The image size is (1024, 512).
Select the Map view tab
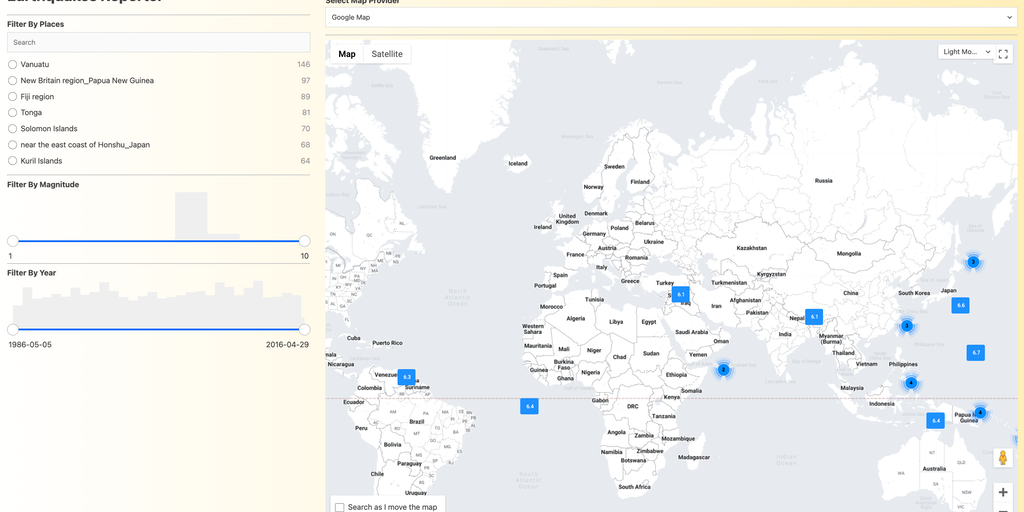(x=347, y=54)
